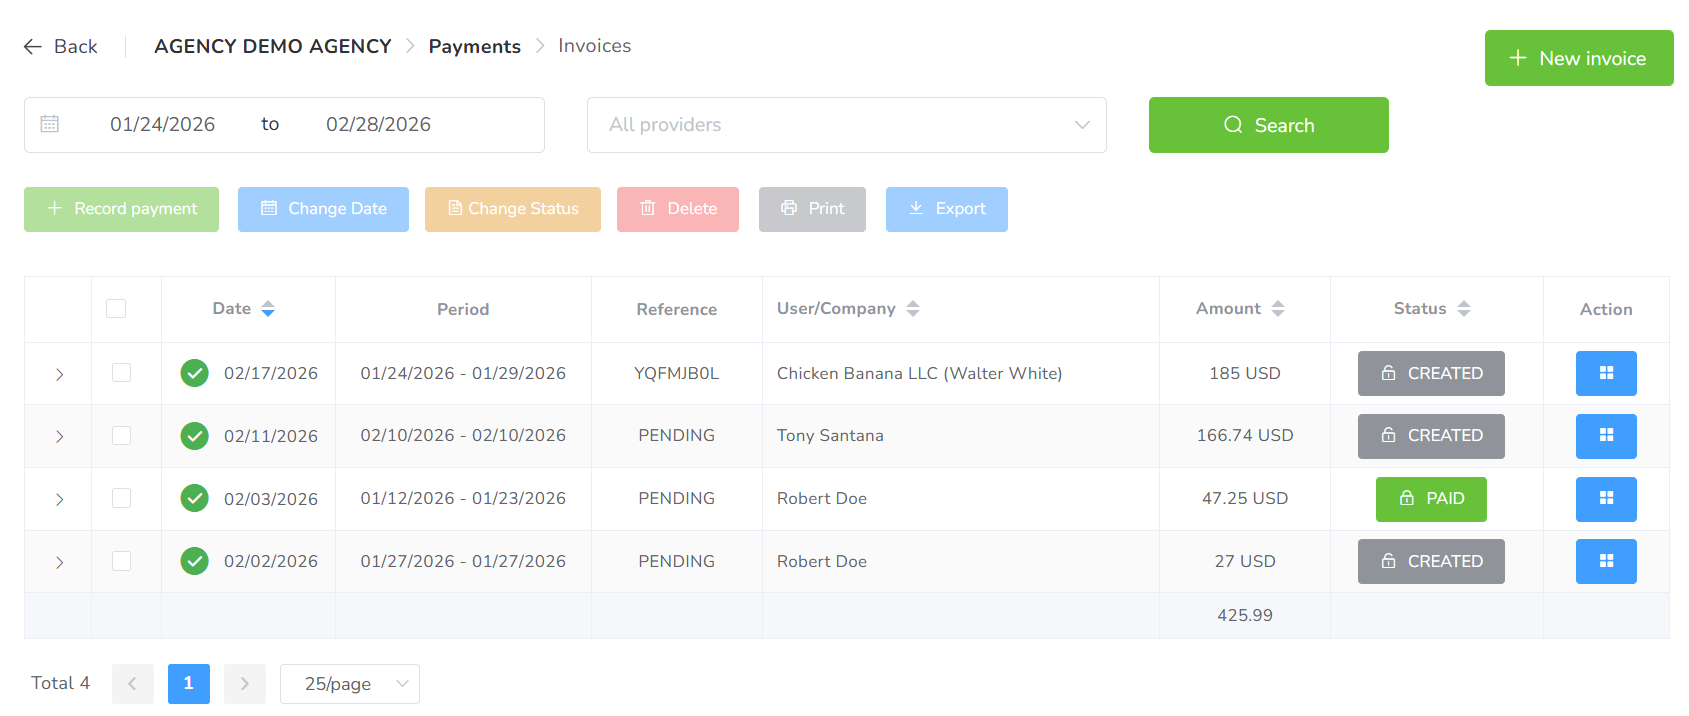The height and width of the screenshot is (716, 1689).
Task: Click the Export button
Action: click(946, 209)
